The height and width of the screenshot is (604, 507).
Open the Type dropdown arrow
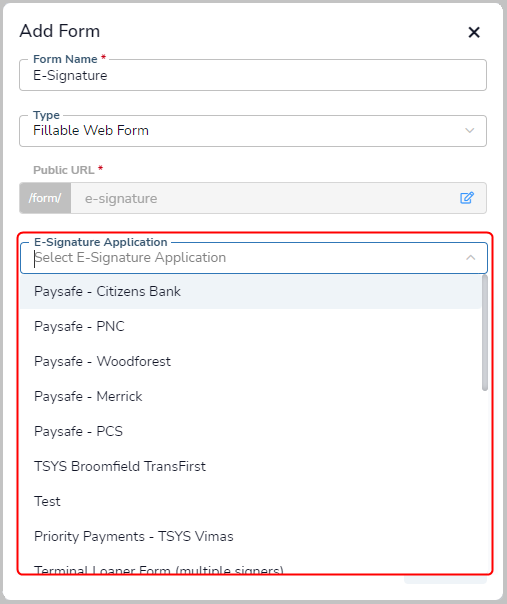click(x=469, y=131)
